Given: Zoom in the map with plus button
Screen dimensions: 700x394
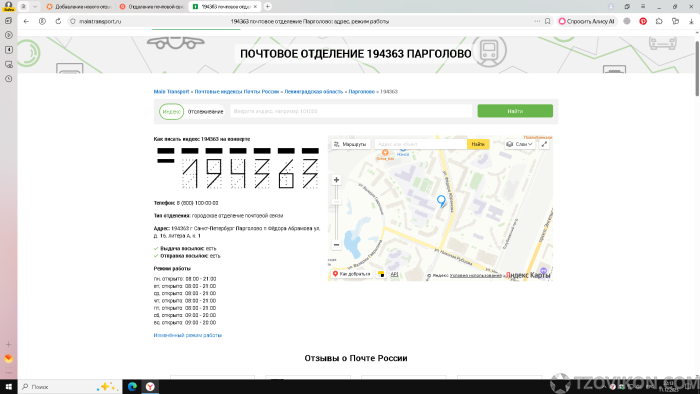Looking at the screenshot, I should 336,180.
